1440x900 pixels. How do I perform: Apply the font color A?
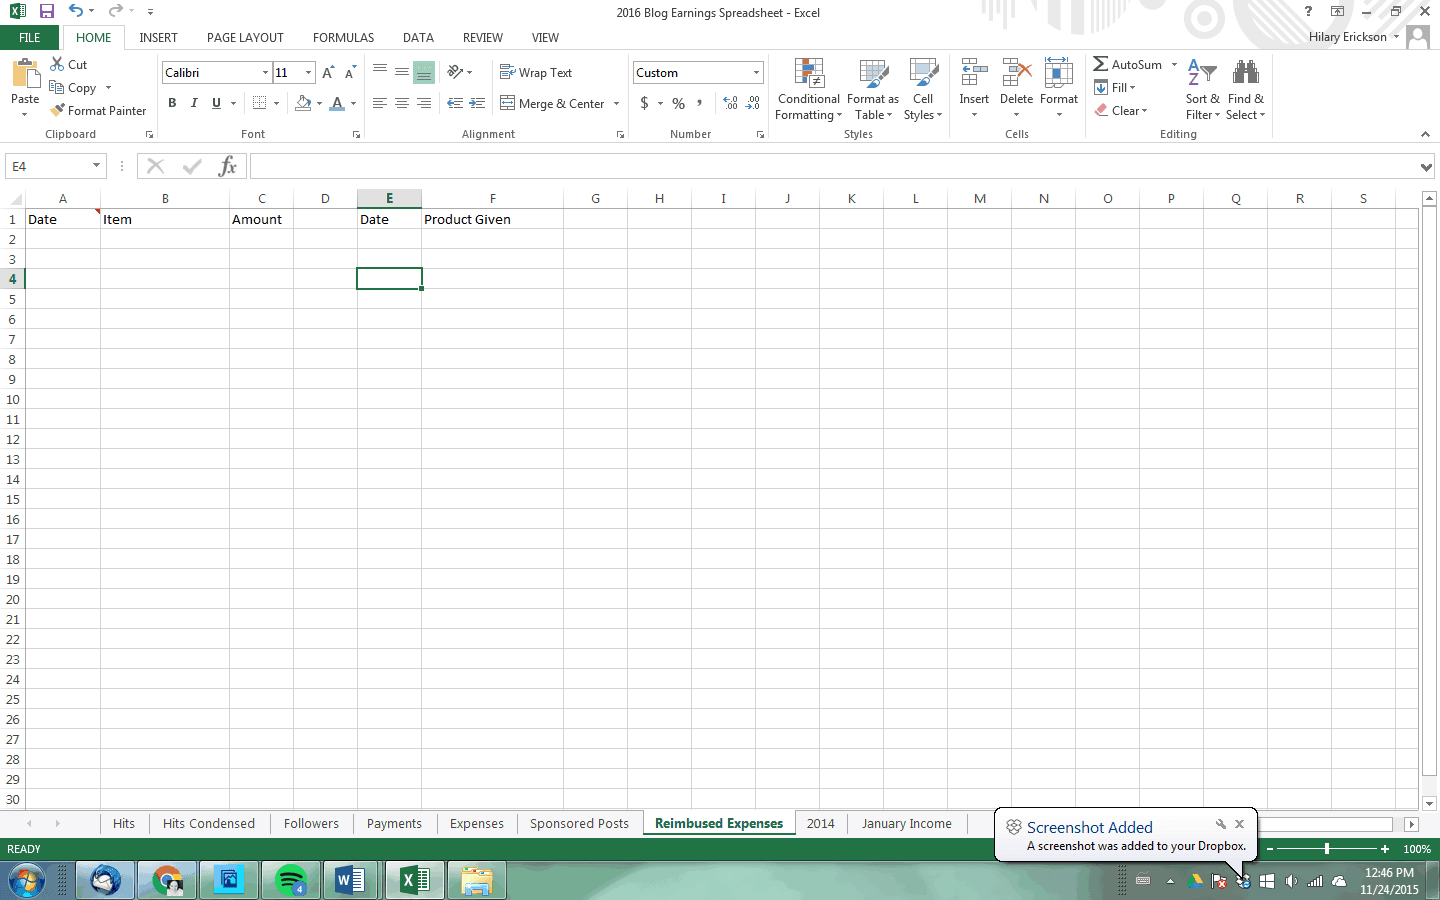(337, 103)
